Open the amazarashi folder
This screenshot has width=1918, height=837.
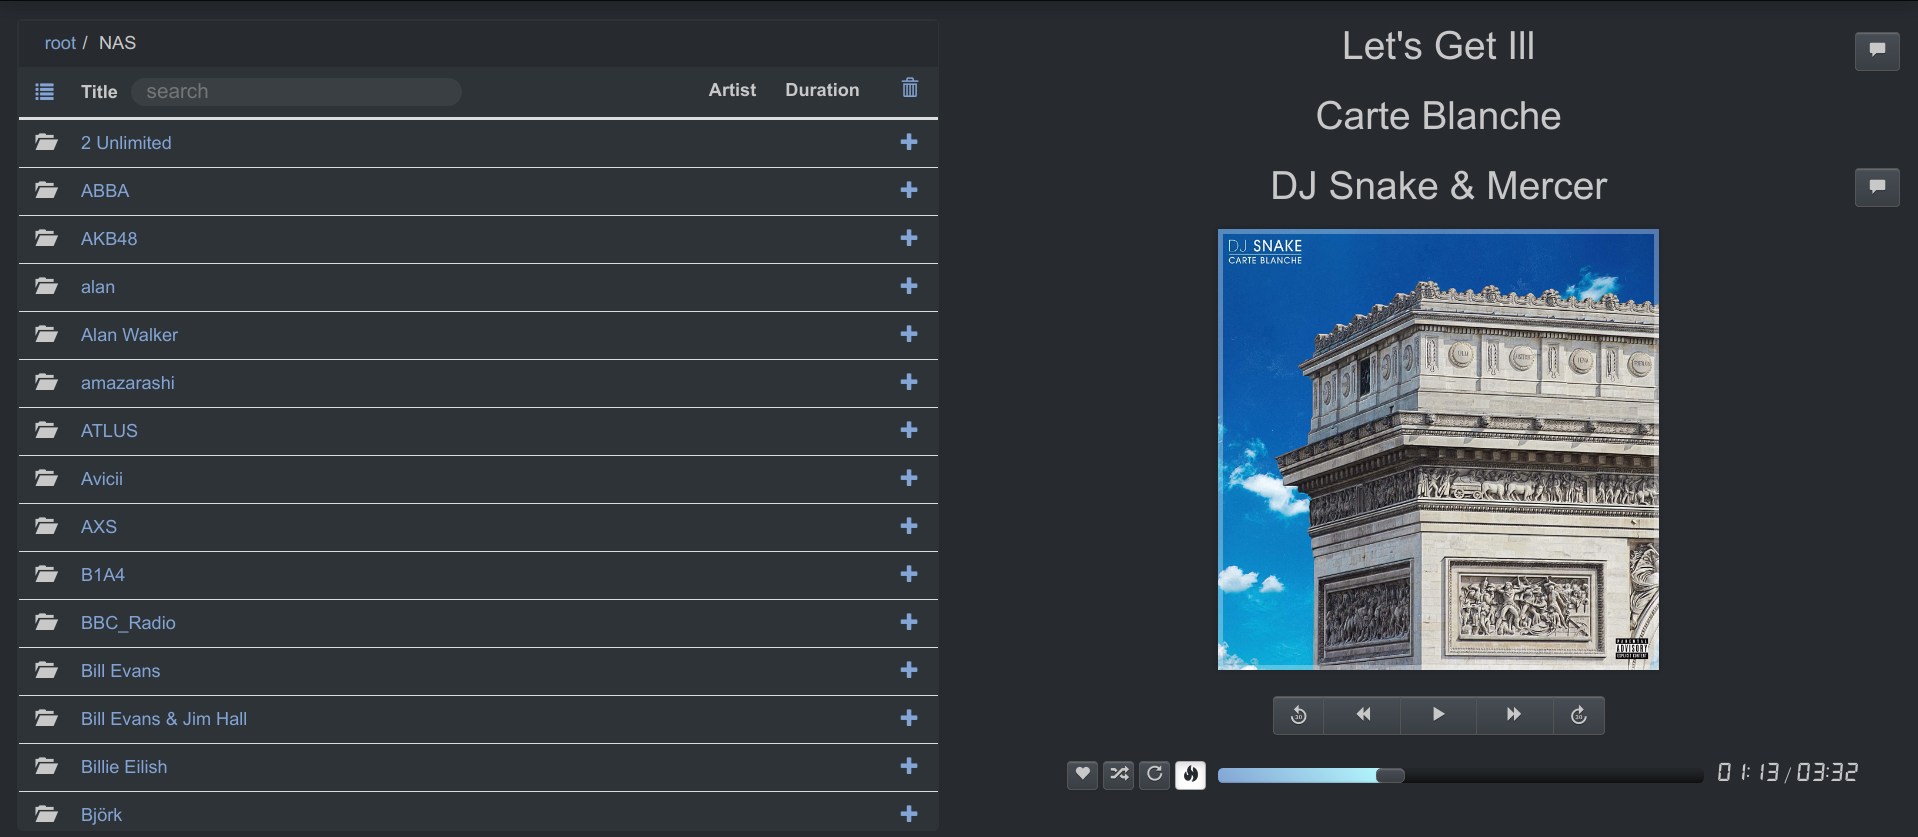point(128,383)
